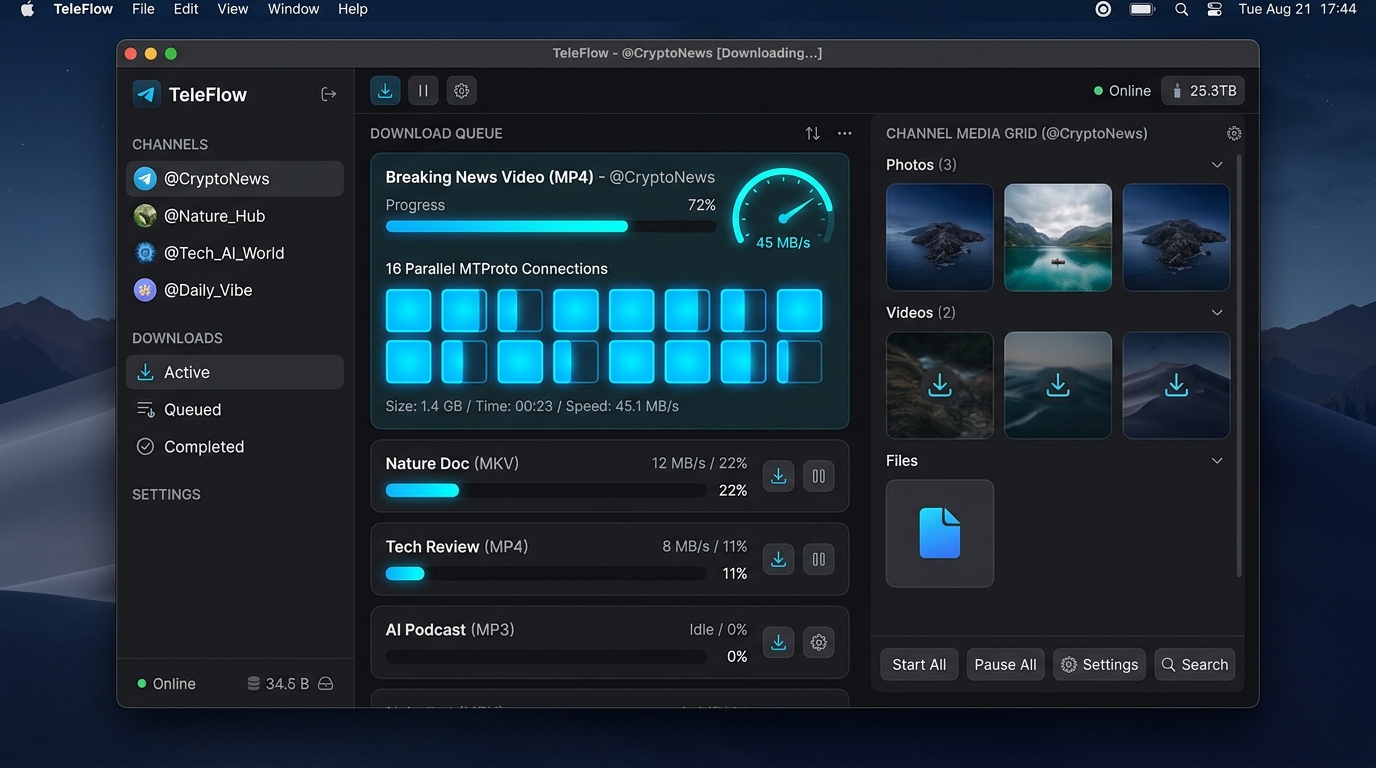Open the File menu
This screenshot has height=768, width=1376.
tap(143, 9)
